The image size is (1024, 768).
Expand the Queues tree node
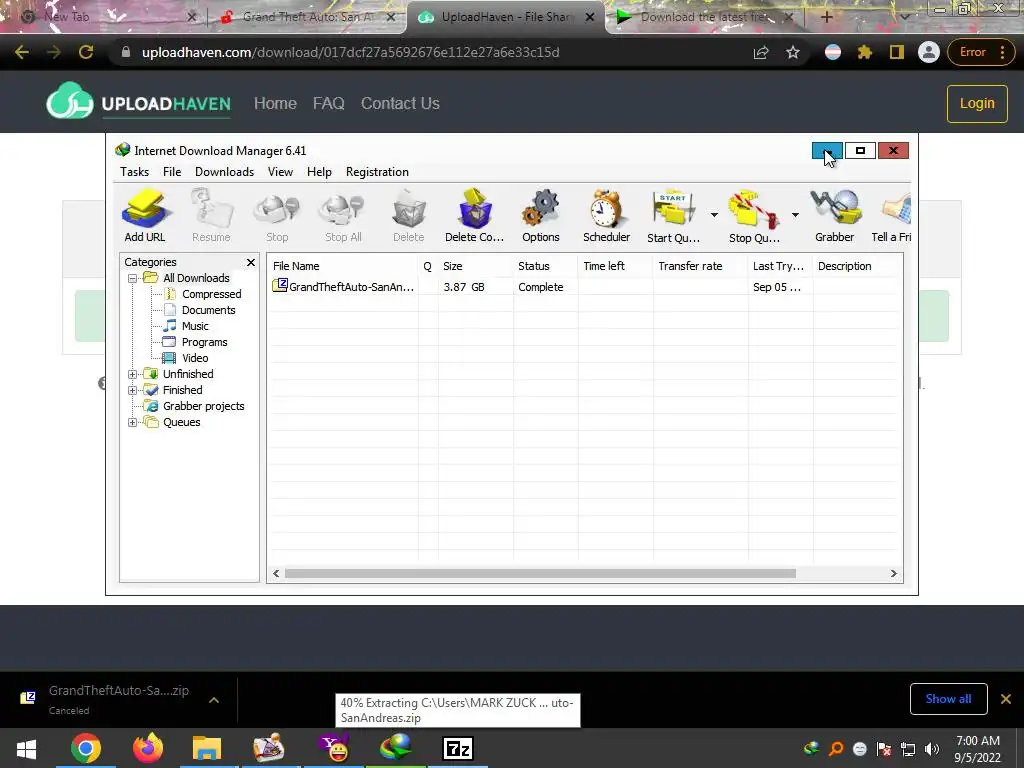(x=133, y=423)
